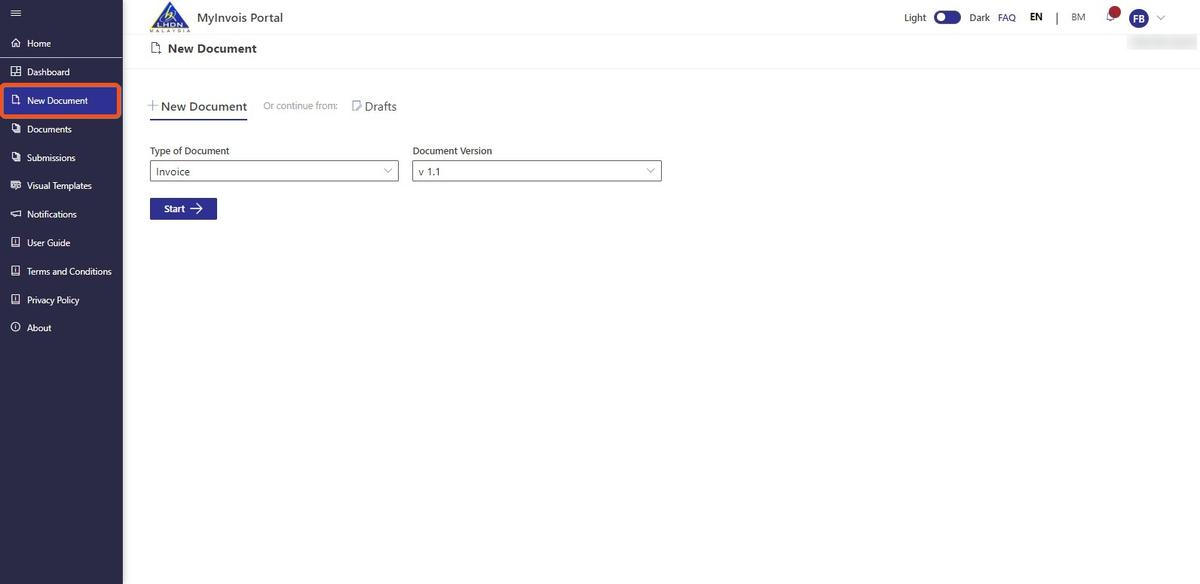Toggle the Light/Dark theme switch

click(x=947, y=17)
